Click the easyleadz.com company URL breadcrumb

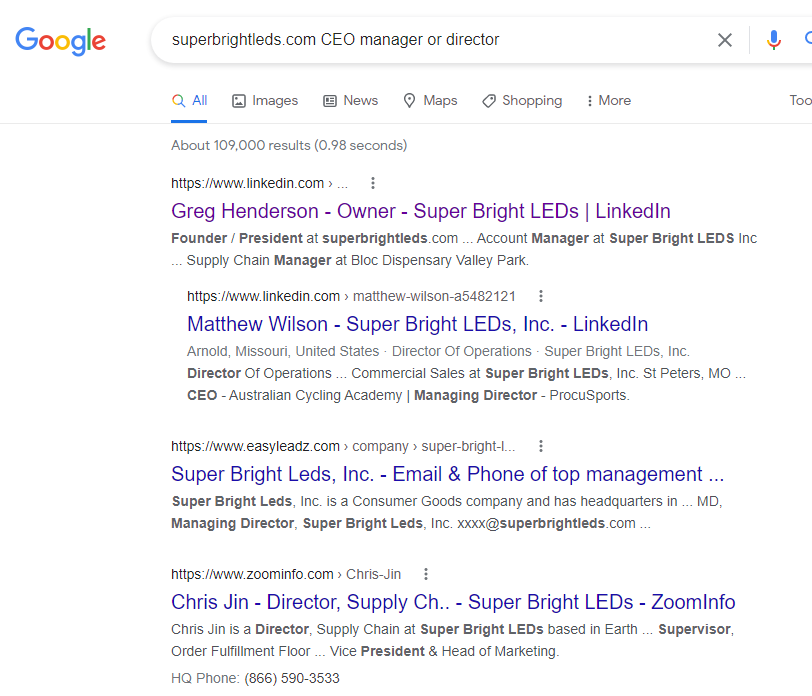click(x=343, y=446)
